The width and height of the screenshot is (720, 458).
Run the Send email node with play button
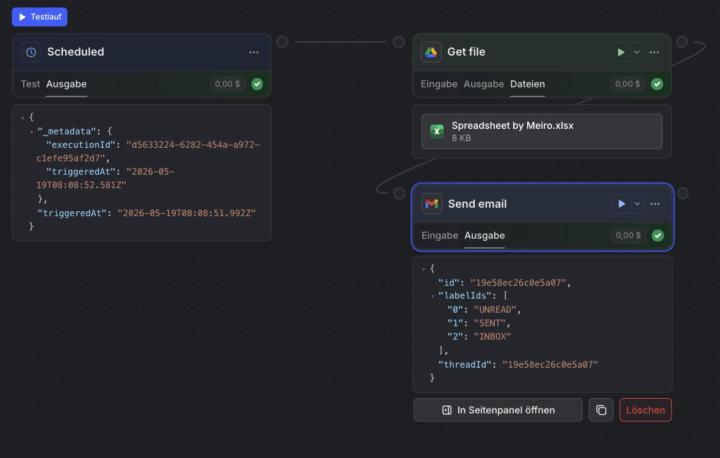coord(621,204)
